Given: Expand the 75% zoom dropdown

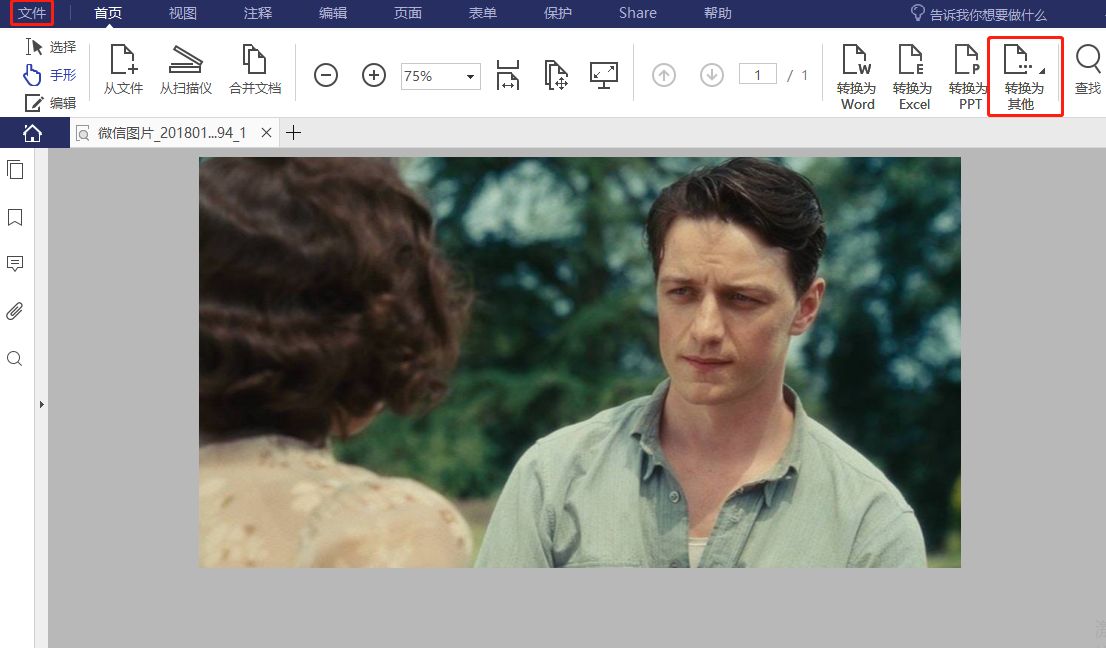Looking at the screenshot, I should [x=470, y=76].
